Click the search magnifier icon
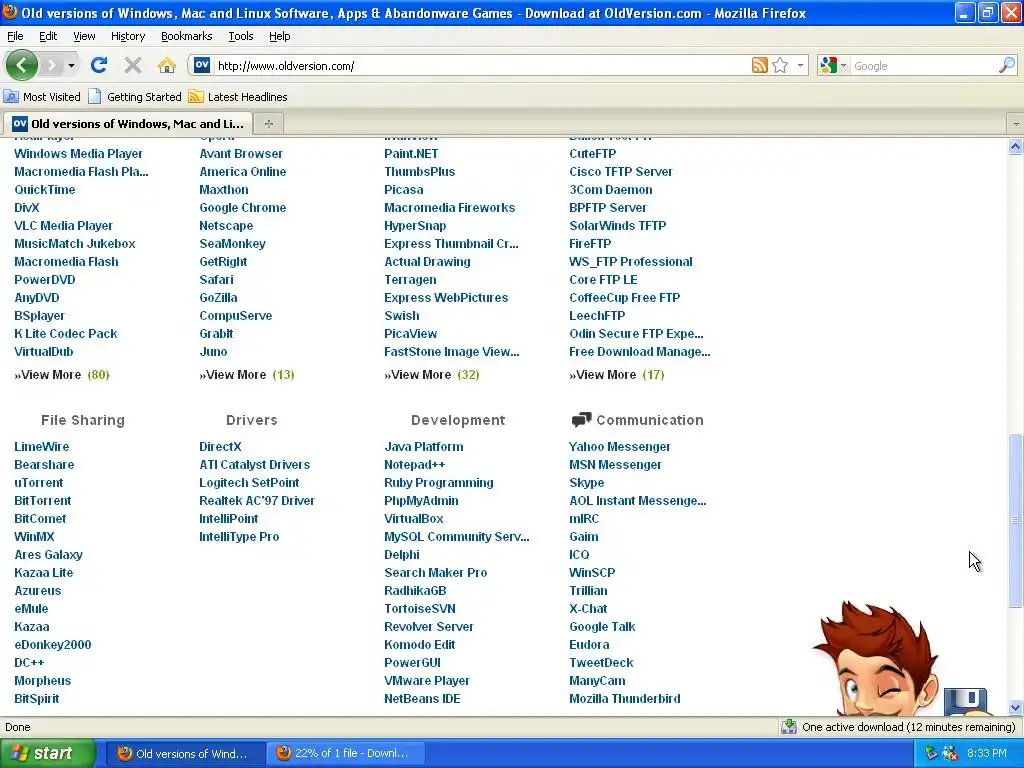Image resolution: width=1024 pixels, height=768 pixels. 1006,65
